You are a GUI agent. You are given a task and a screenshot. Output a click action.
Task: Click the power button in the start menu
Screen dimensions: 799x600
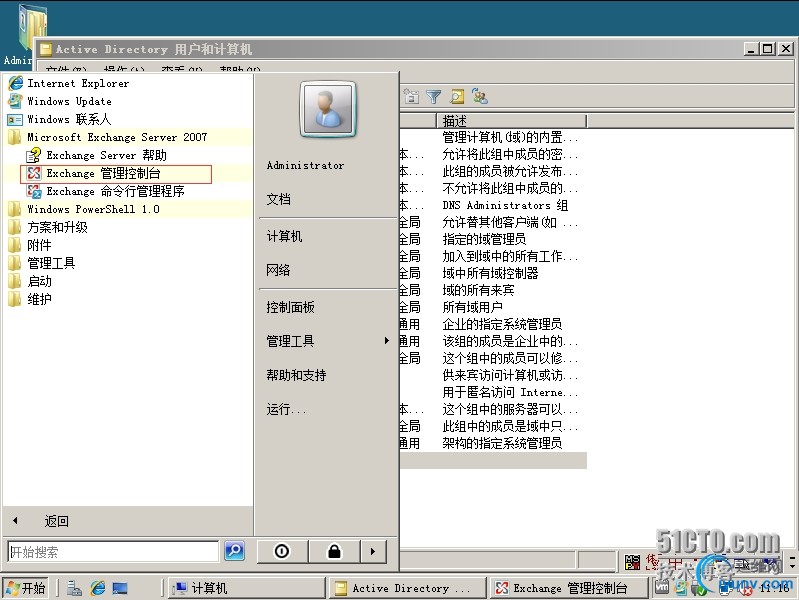(x=282, y=551)
